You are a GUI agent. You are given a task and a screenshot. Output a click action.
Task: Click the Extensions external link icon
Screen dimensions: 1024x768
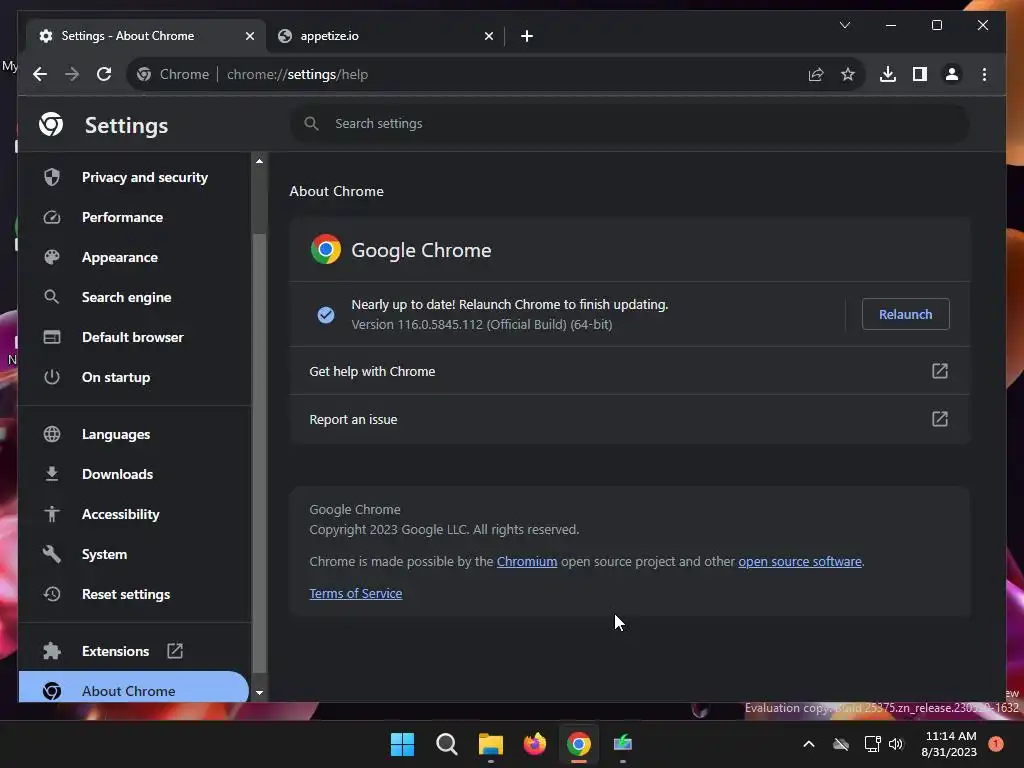click(175, 650)
